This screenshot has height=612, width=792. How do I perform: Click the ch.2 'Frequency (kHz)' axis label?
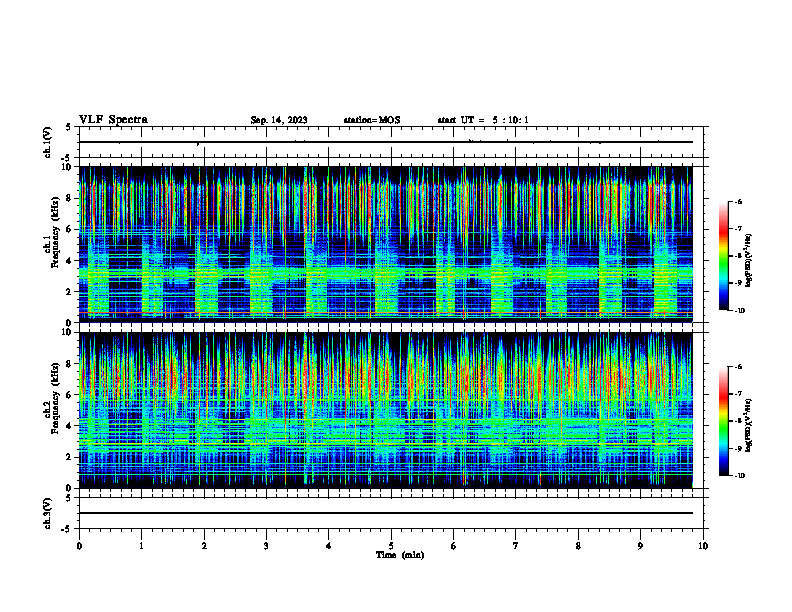[x=55, y=397]
